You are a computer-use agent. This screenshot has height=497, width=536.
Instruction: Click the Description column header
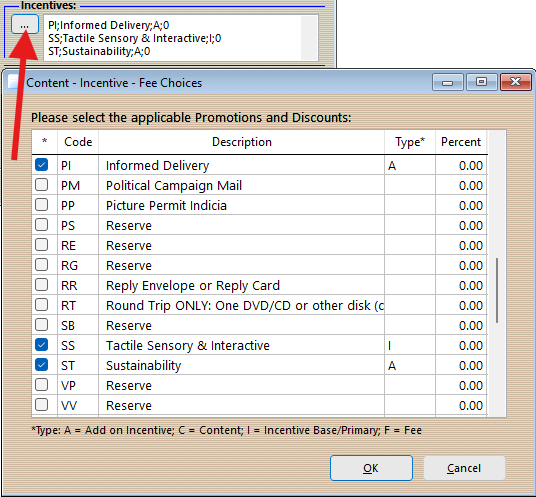242,142
